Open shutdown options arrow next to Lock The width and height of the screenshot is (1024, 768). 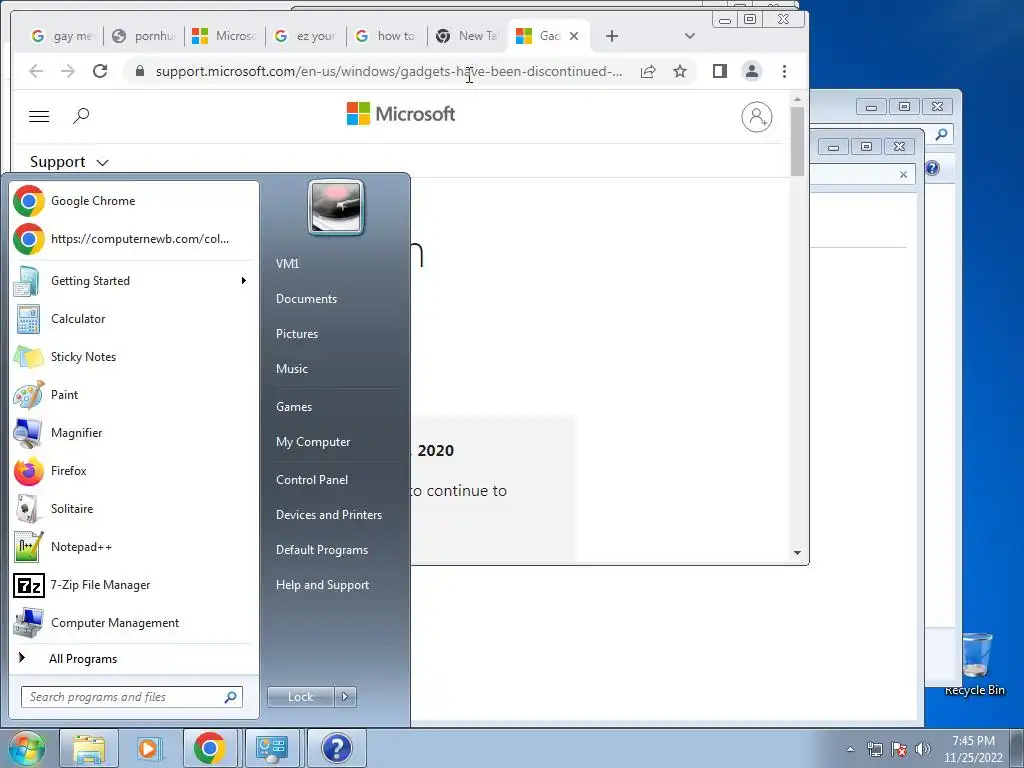(345, 697)
